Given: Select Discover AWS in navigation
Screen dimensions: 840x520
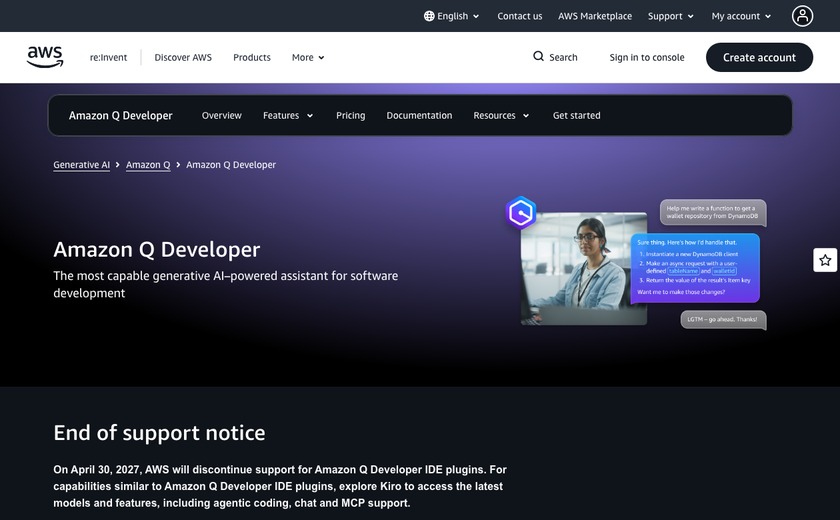Looking at the screenshot, I should coord(183,57).
